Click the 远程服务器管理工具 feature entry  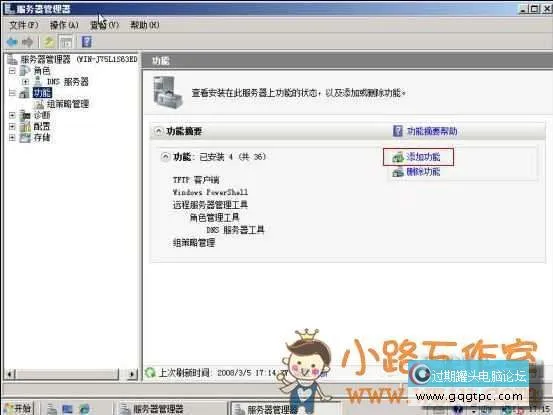tap(210, 205)
